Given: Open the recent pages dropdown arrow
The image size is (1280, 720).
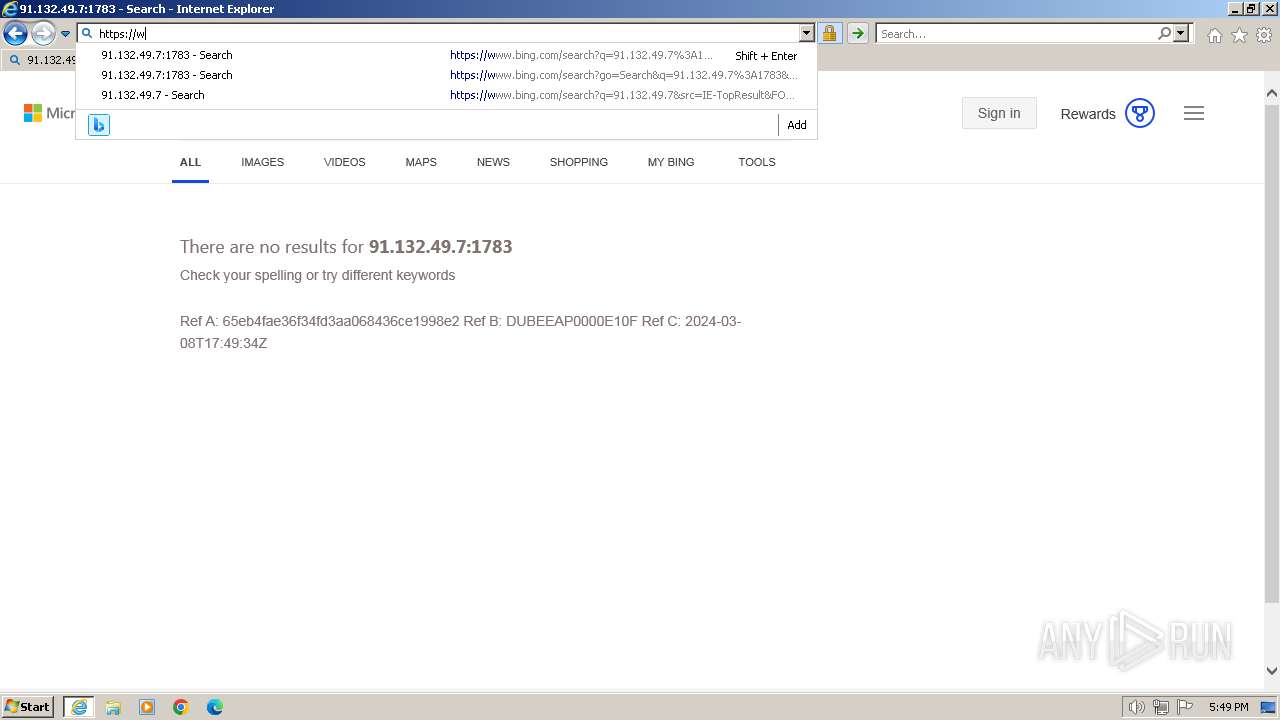Looking at the screenshot, I should (x=65, y=34).
